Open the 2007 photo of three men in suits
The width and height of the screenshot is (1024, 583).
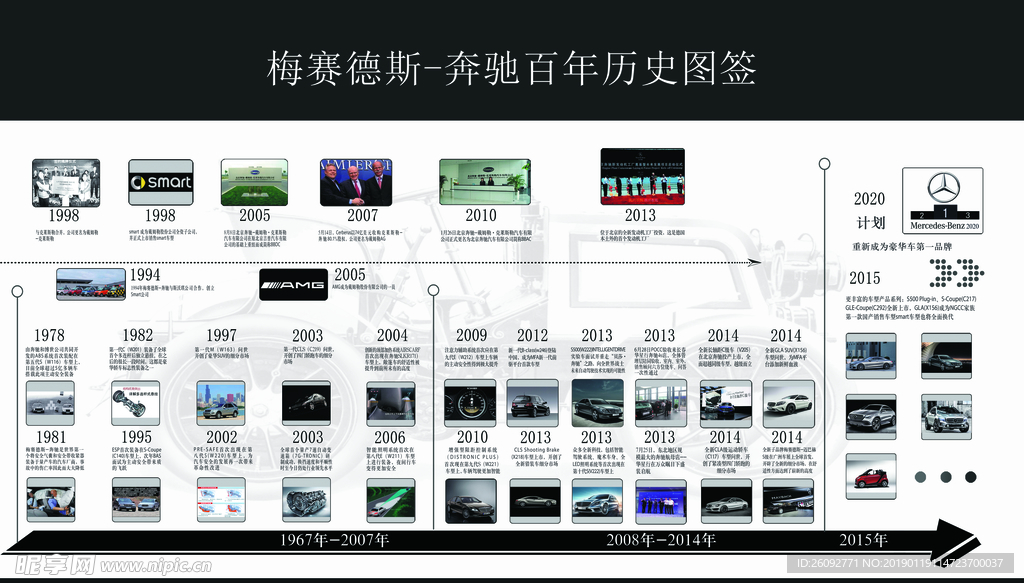click(x=356, y=182)
